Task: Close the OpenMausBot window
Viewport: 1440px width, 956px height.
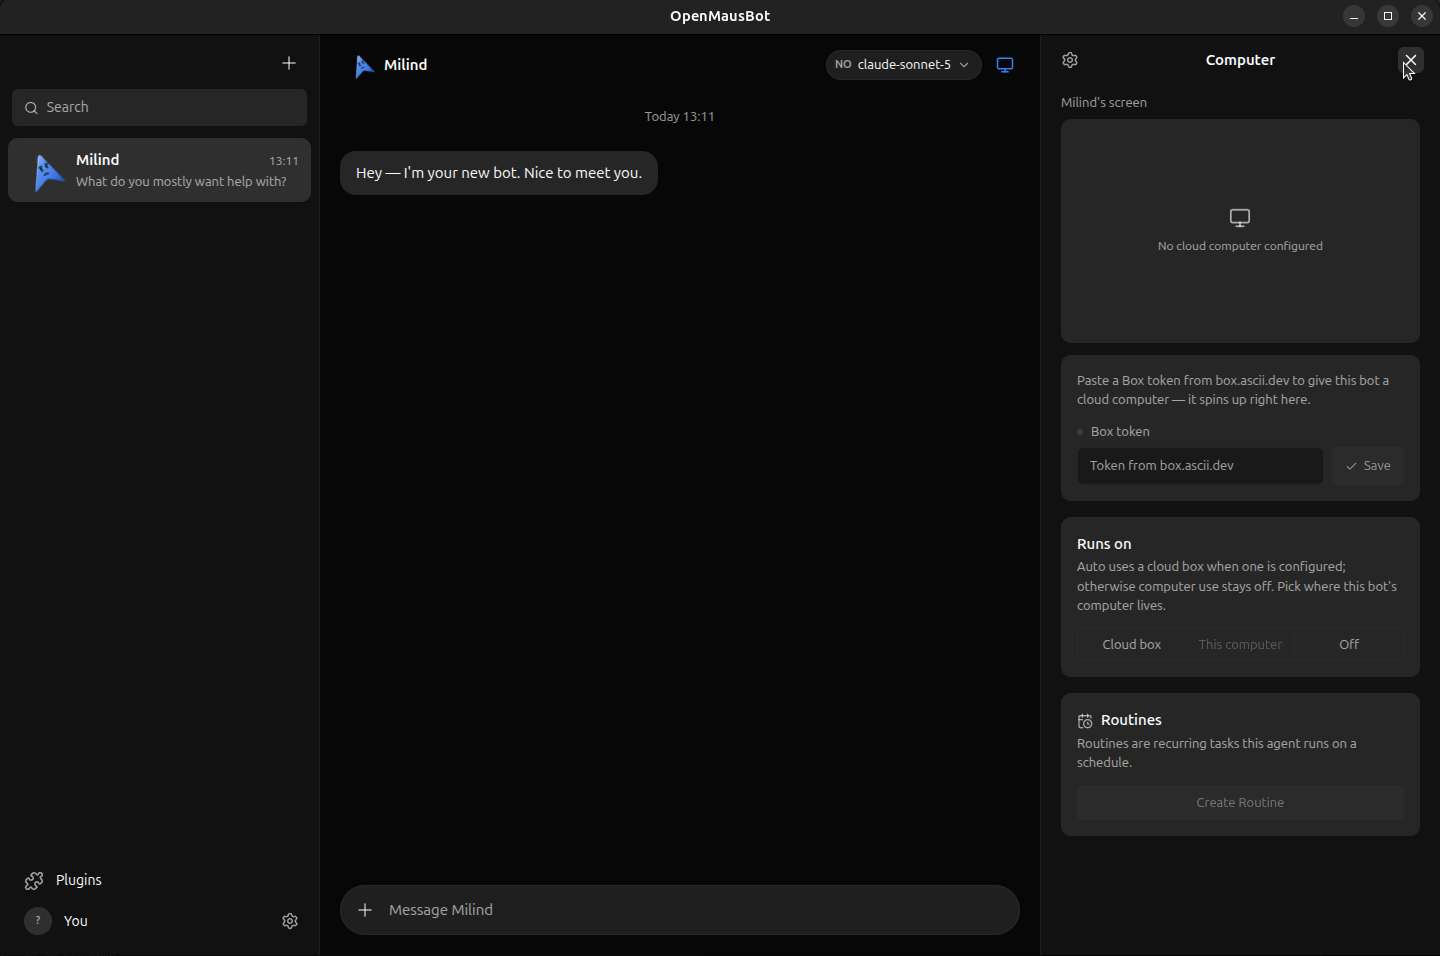Action: pos(1422,16)
